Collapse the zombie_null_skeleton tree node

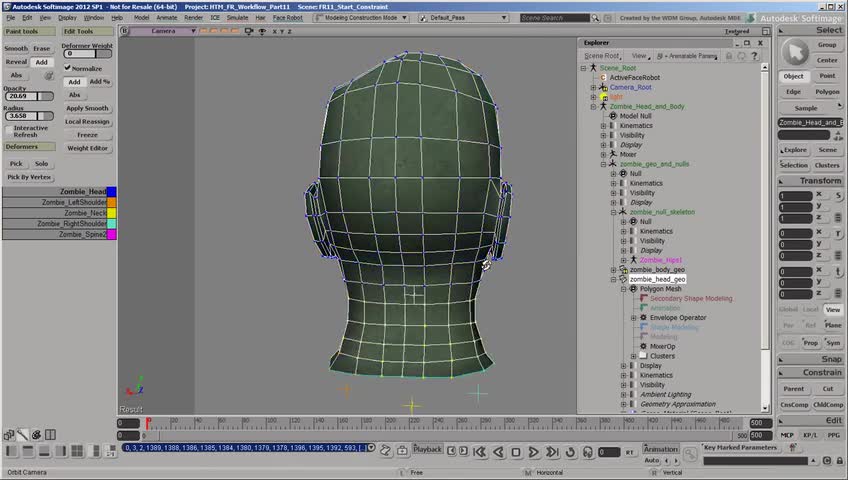click(x=614, y=212)
